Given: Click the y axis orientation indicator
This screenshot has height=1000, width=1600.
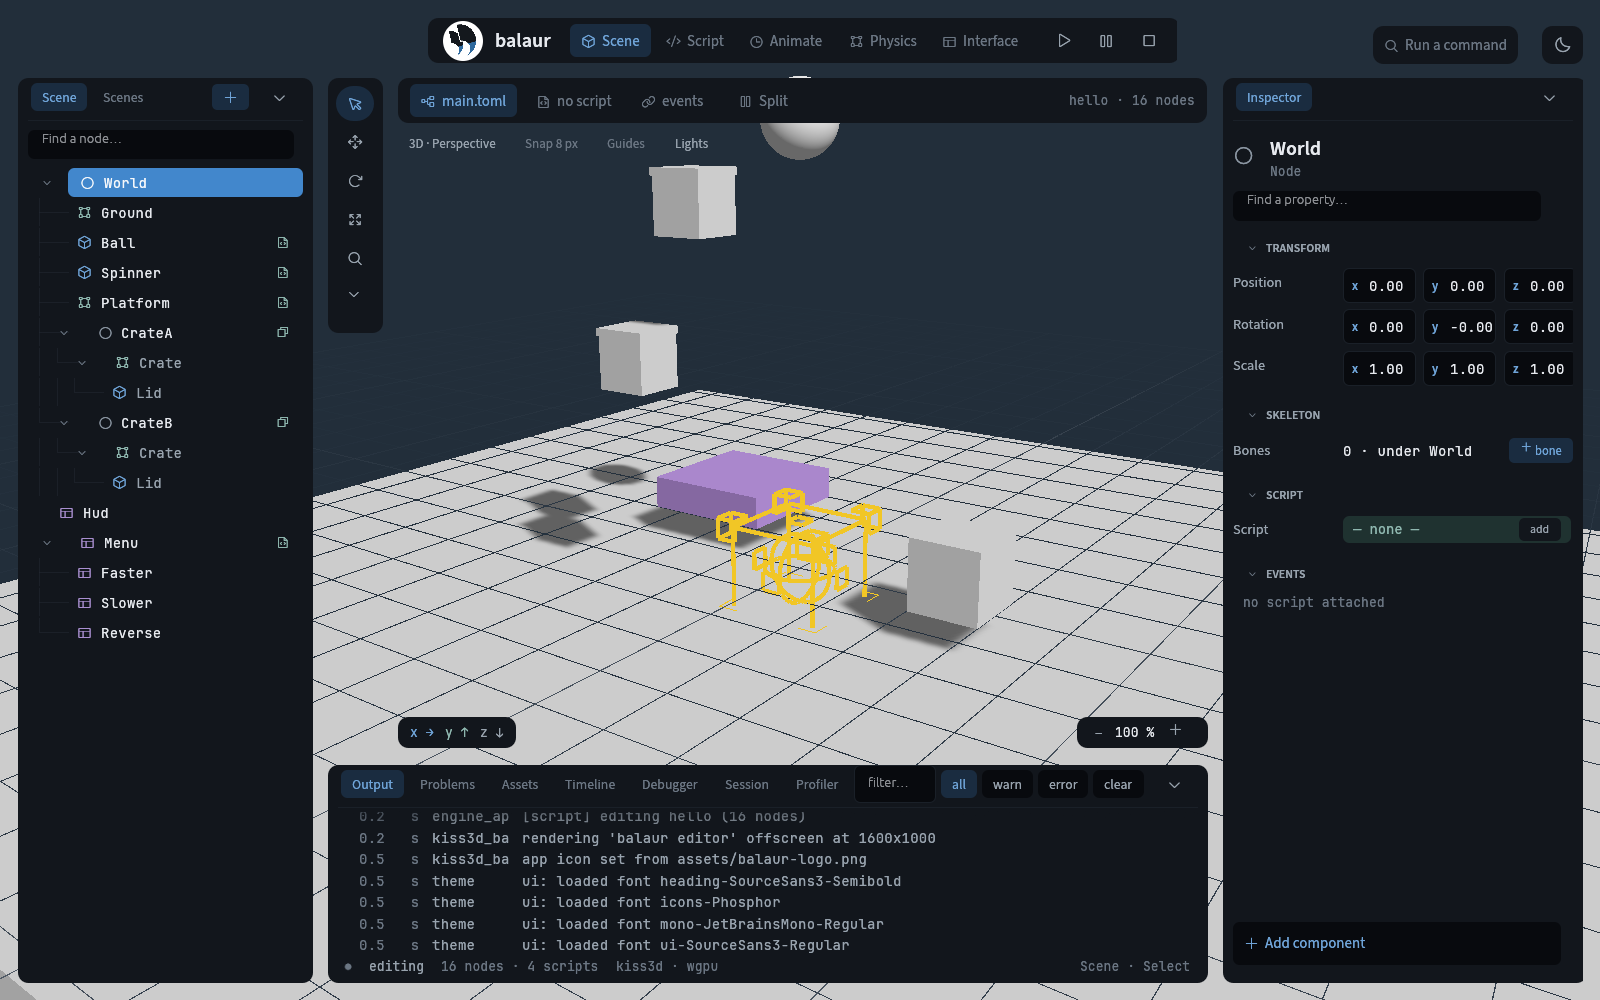Looking at the screenshot, I should point(457,733).
